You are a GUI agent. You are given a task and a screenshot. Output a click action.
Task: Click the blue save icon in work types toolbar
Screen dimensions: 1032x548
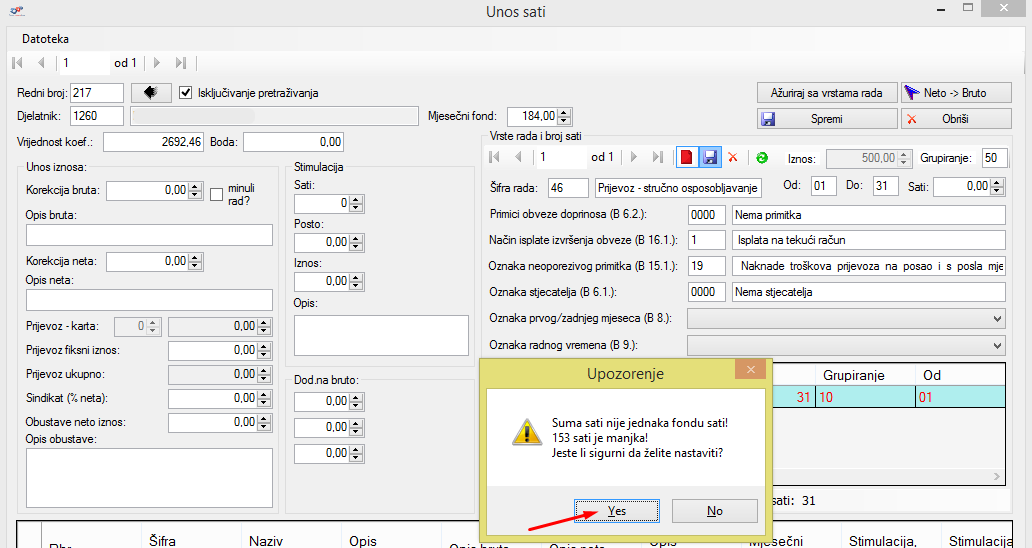(709, 158)
